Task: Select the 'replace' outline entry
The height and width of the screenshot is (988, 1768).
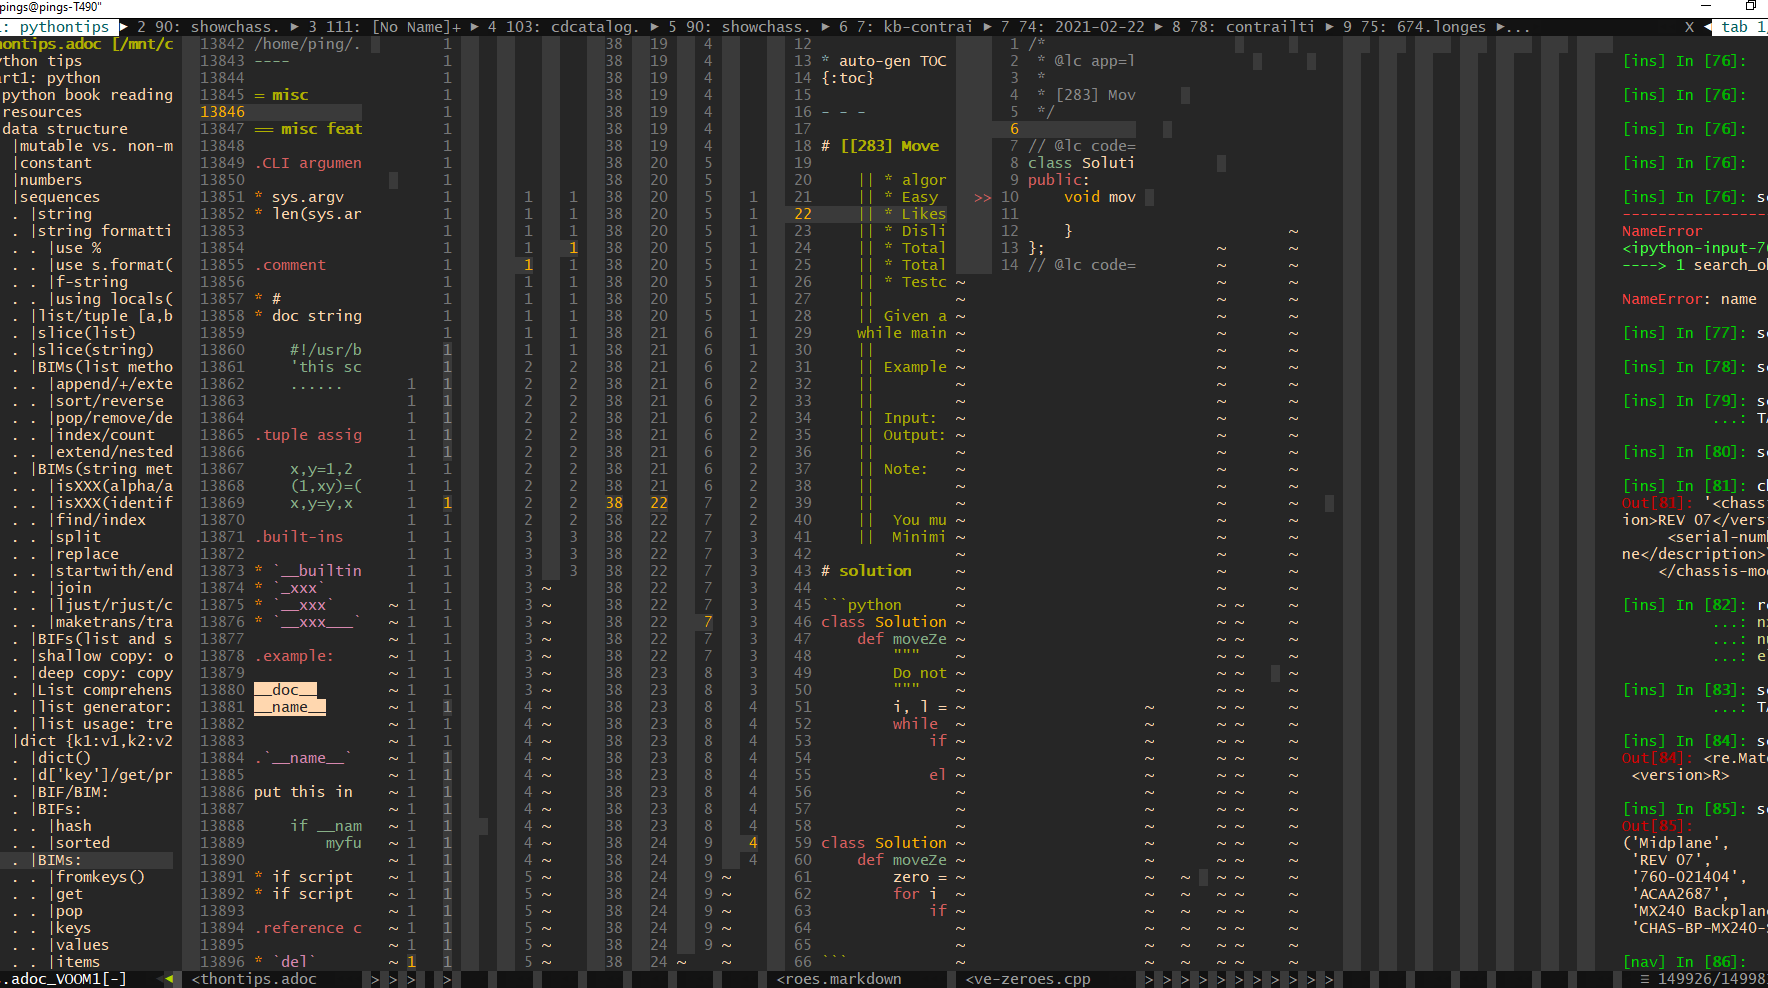Action: coord(87,554)
